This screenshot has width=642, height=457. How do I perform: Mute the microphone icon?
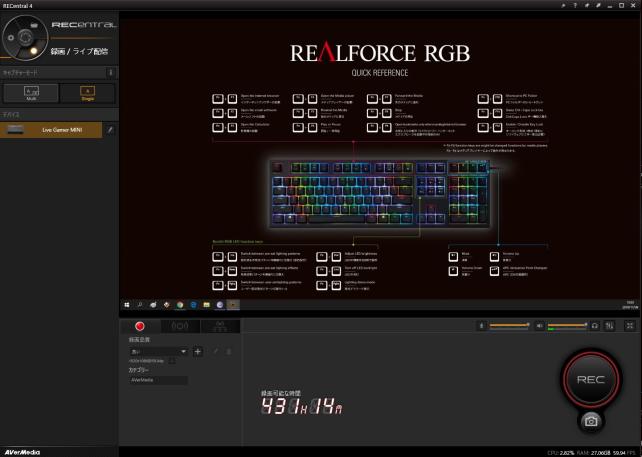(482, 326)
